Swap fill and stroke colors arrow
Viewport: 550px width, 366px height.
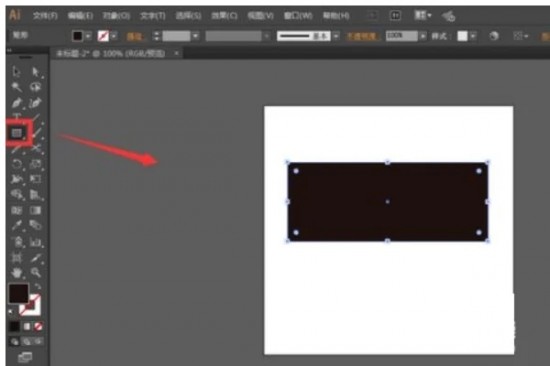[x=38, y=286]
